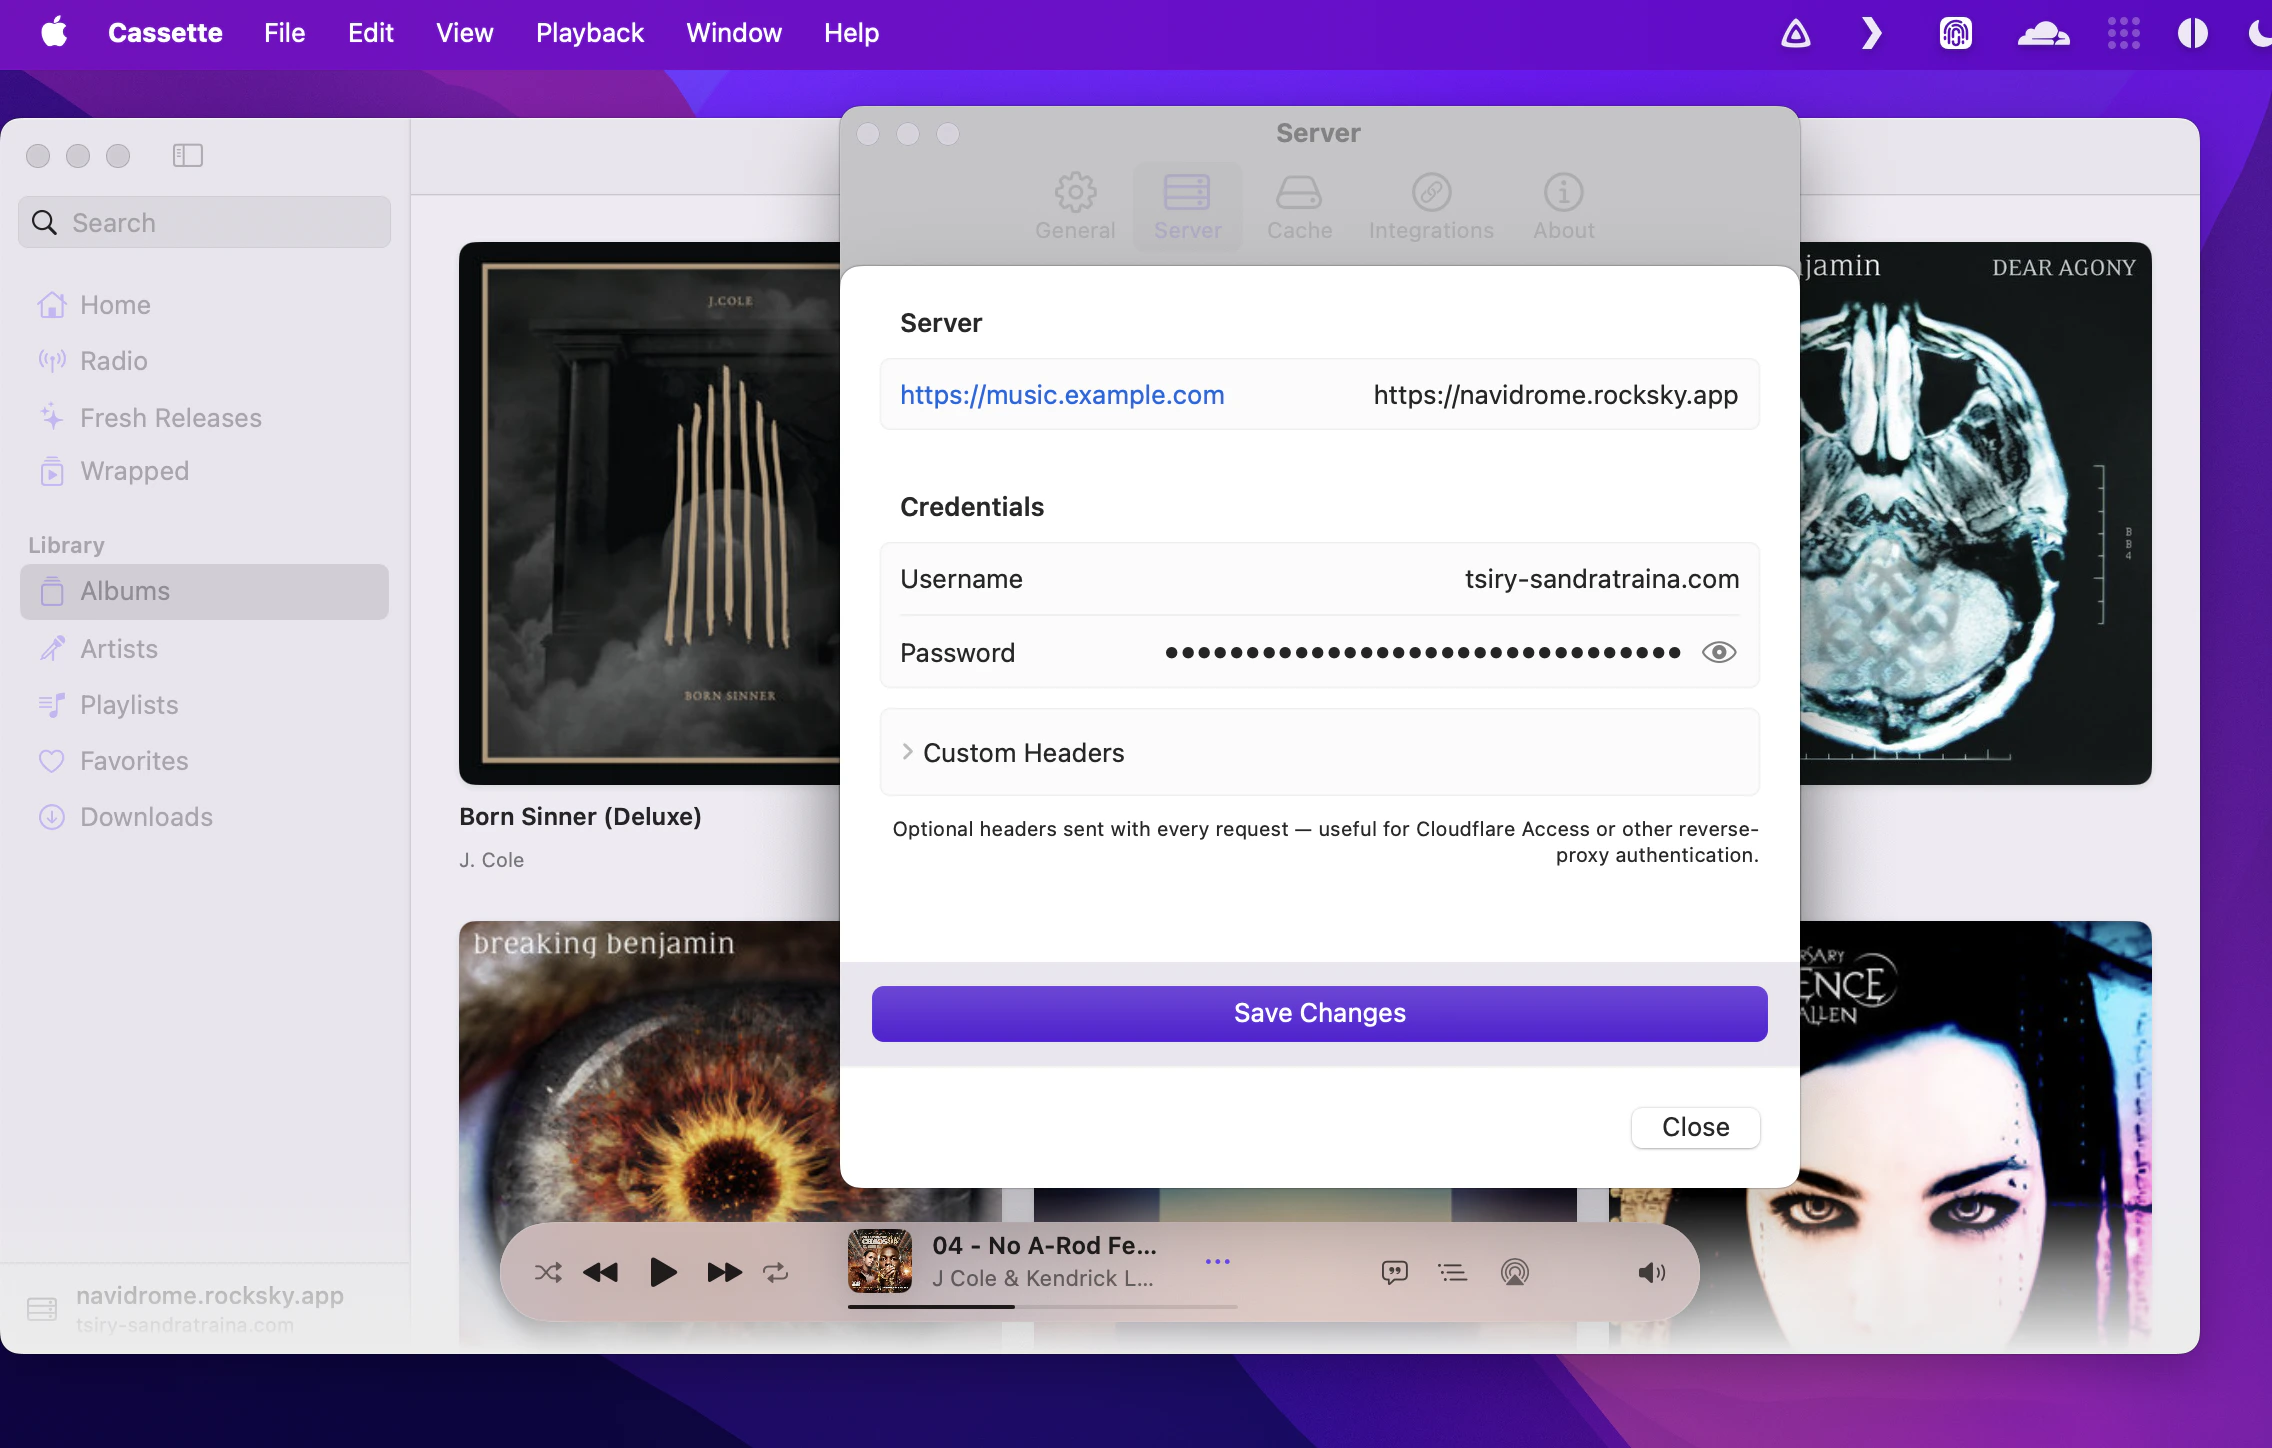2272x1448 pixels.
Task: Close the Server settings dialog
Action: click(x=1695, y=1127)
